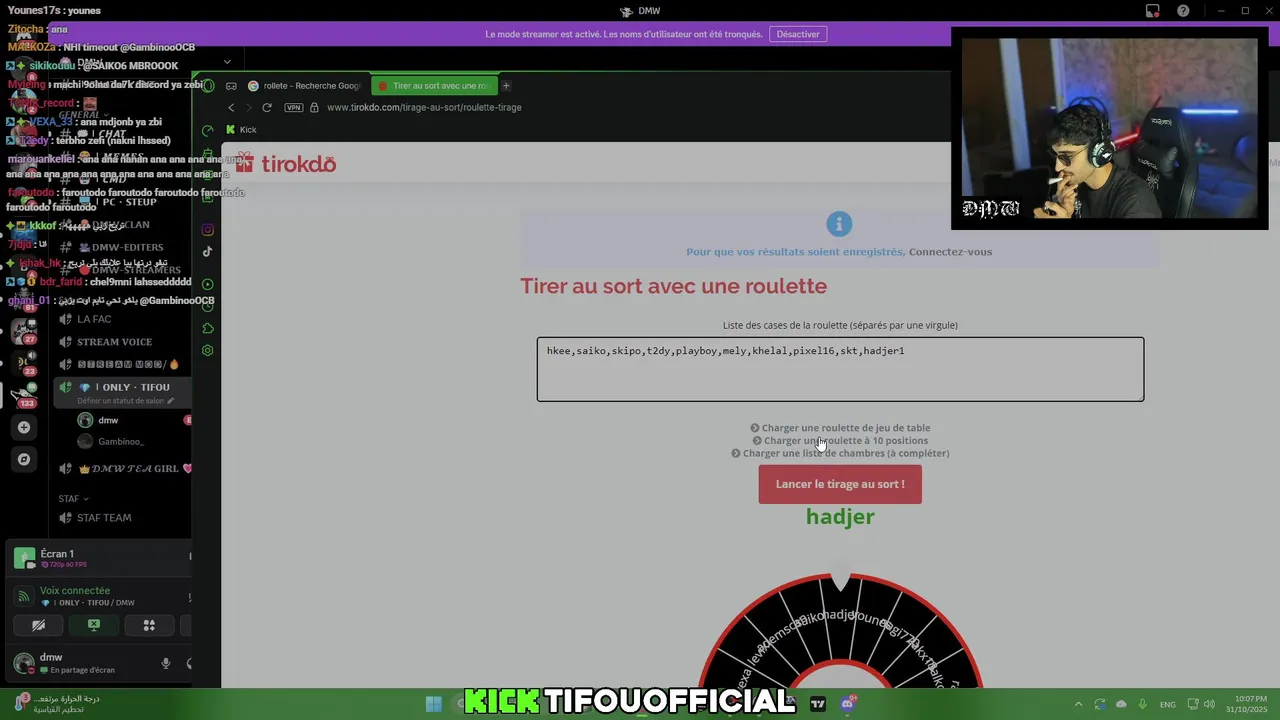Click Lancer le tirage au sort button
This screenshot has width=1280, height=720.
pyautogui.click(x=840, y=484)
